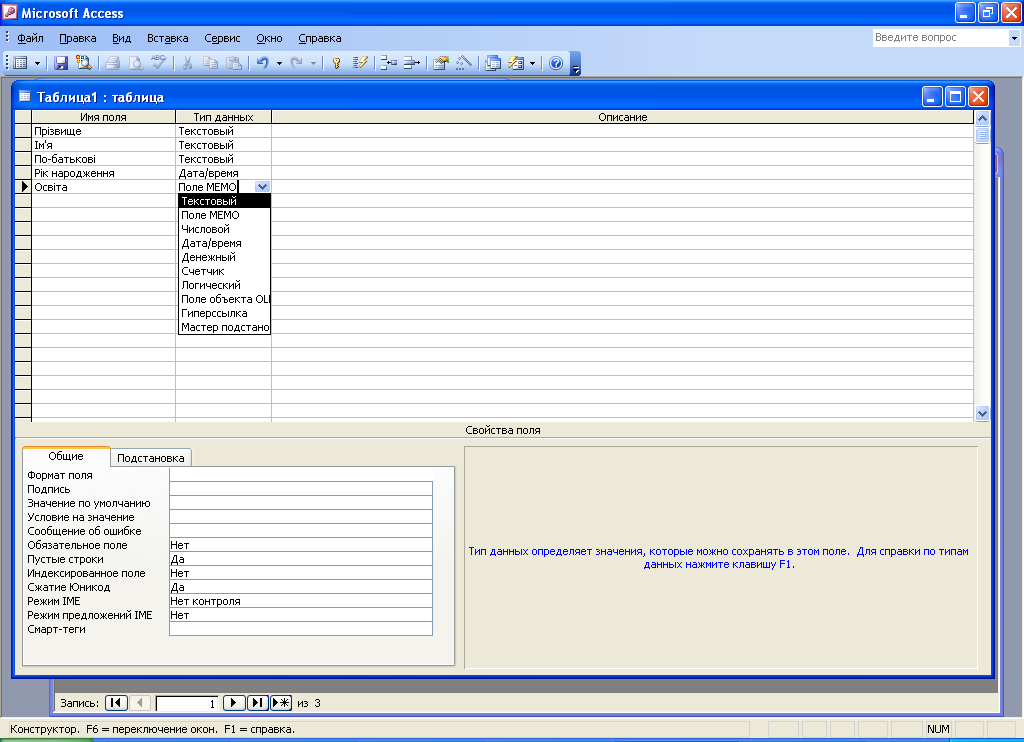Open Print Preview icon

(x=135, y=63)
